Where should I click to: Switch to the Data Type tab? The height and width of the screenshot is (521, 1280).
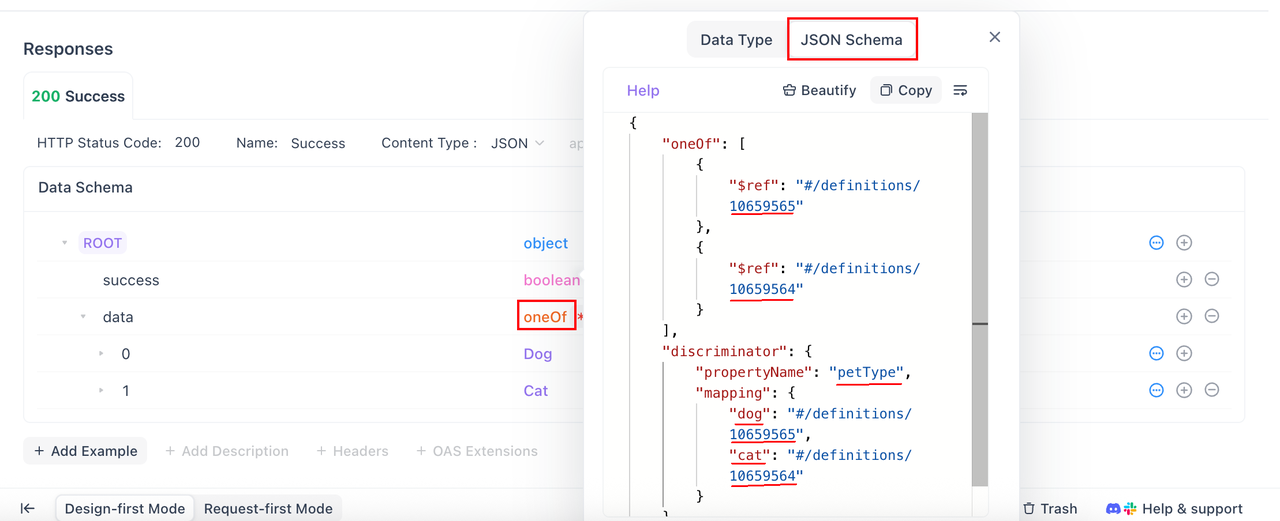[x=736, y=40]
